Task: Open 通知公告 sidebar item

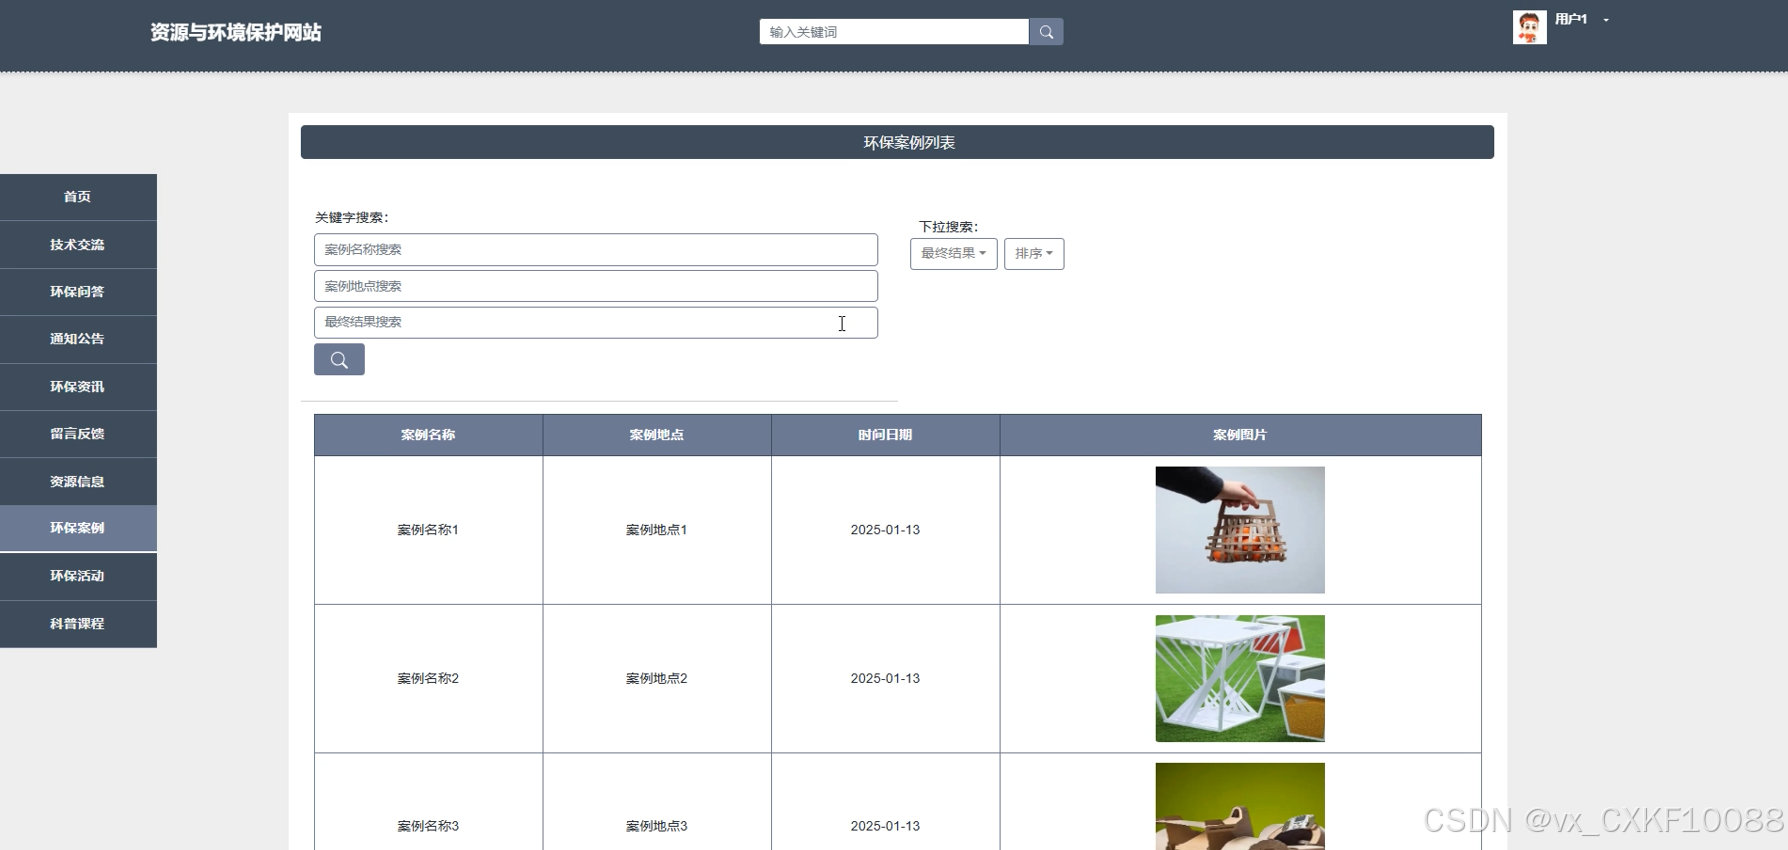Action: 78,339
